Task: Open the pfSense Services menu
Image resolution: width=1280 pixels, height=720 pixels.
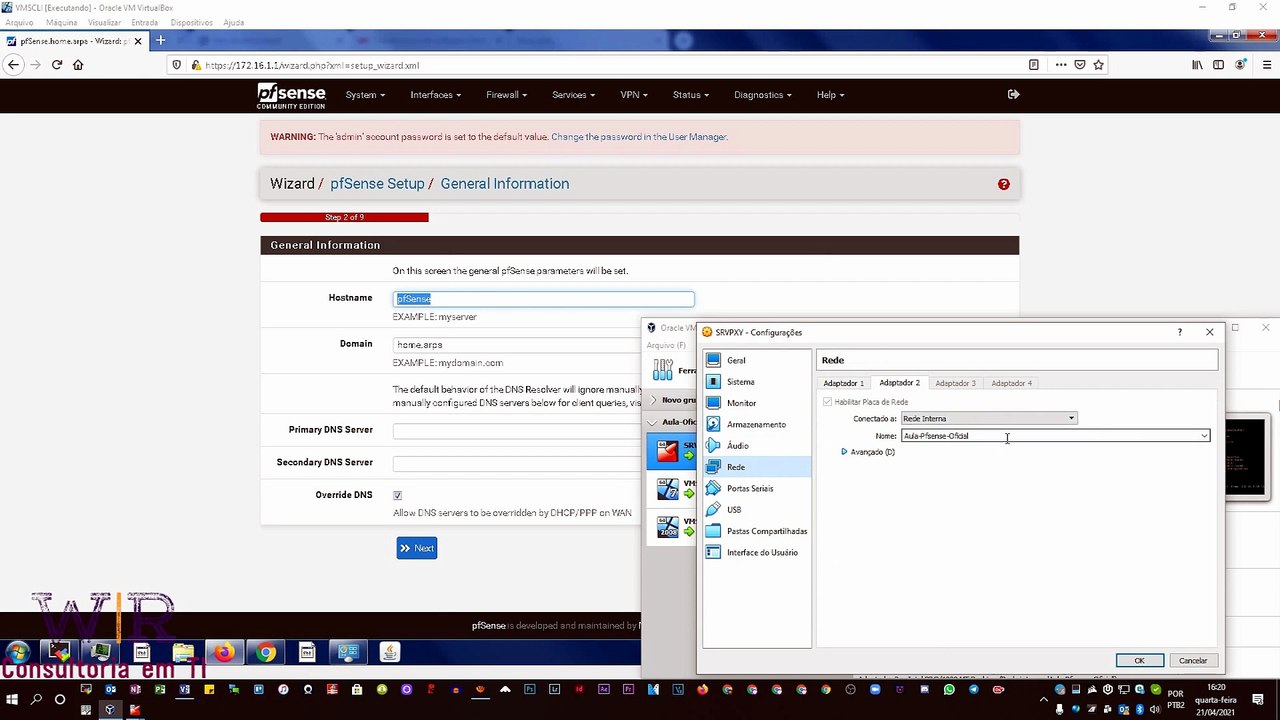Action: coord(574,95)
